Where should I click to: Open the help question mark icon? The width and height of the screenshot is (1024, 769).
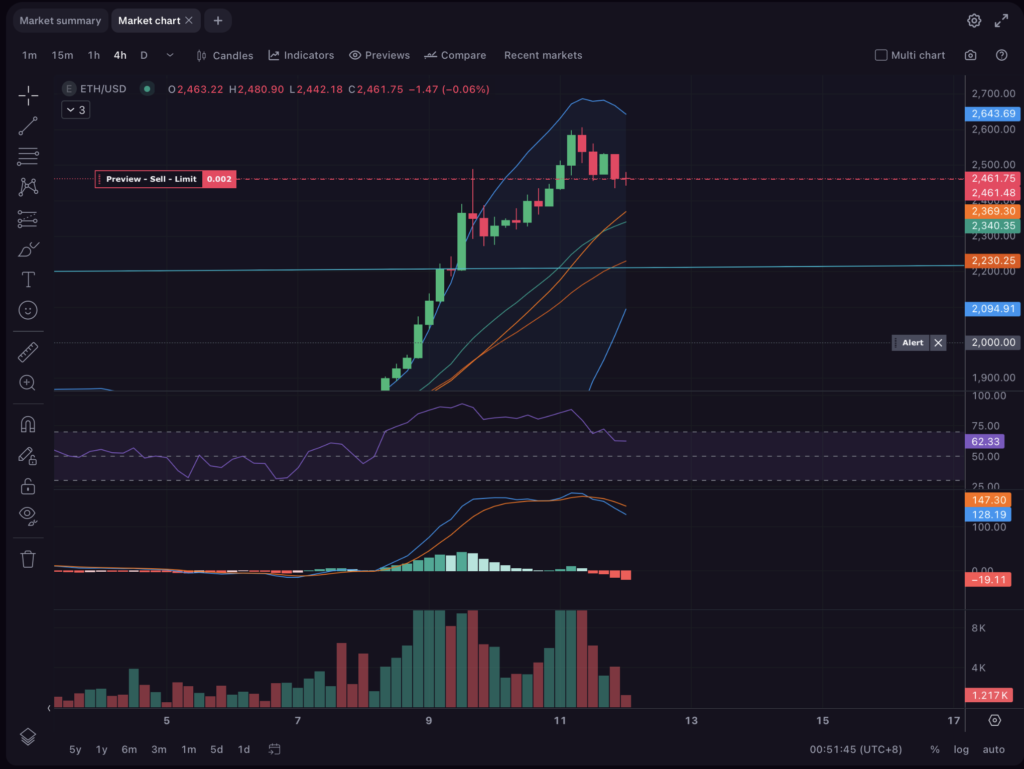pos(1001,55)
